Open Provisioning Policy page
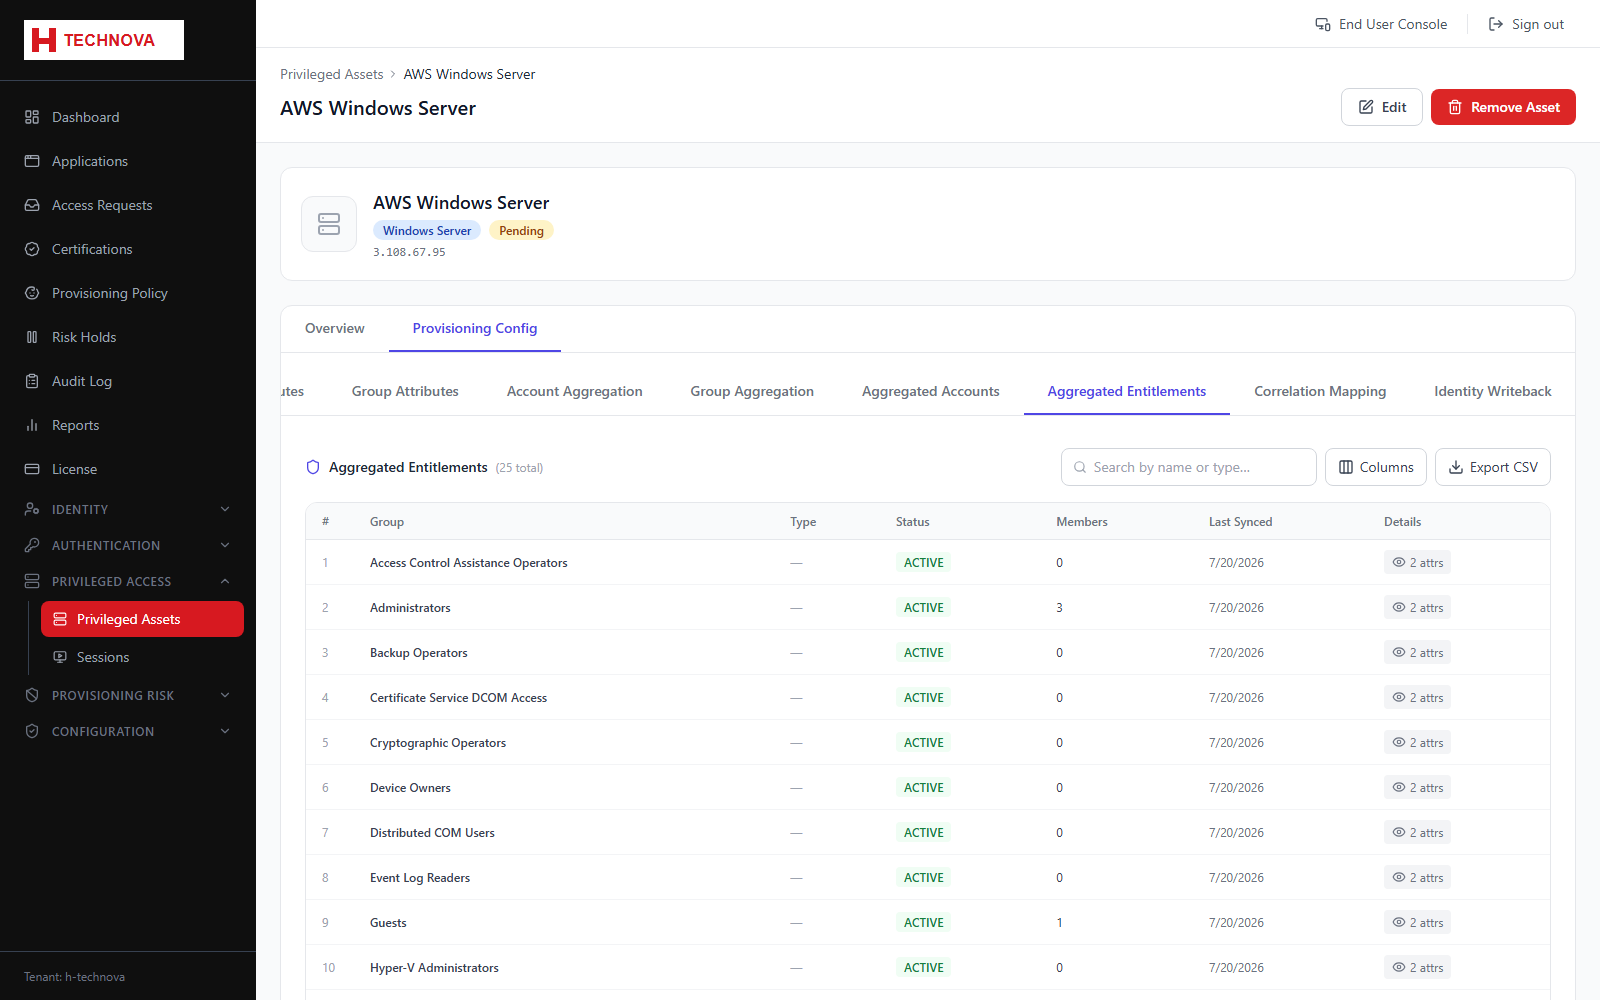Image resolution: width=1600 pixels, height=1000 pixels. point(128,293)
